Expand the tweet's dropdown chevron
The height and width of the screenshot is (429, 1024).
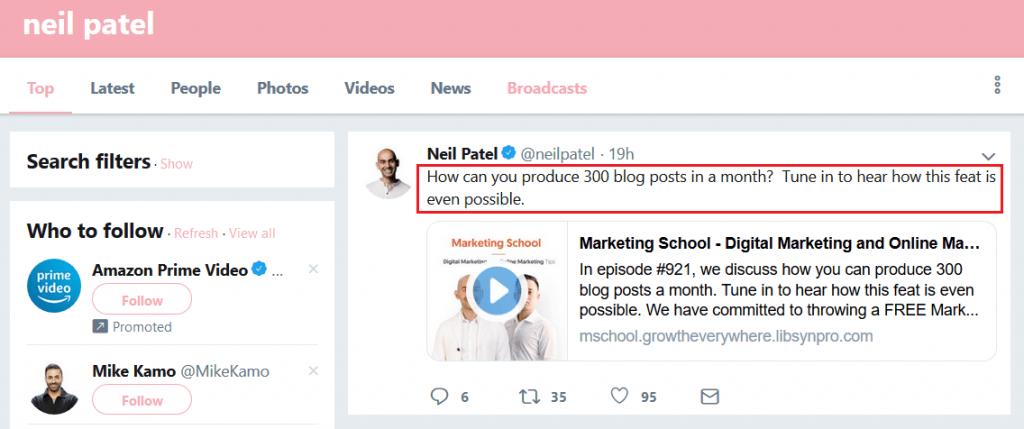pos(988,156)
